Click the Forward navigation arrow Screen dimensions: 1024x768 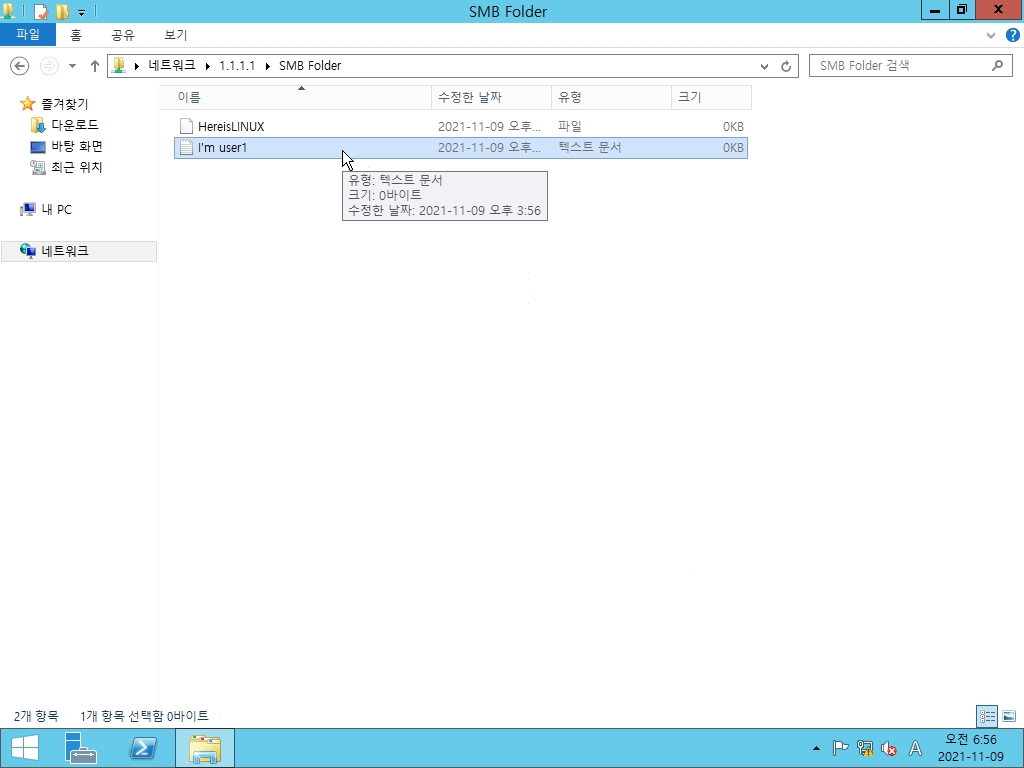(49, 65)
